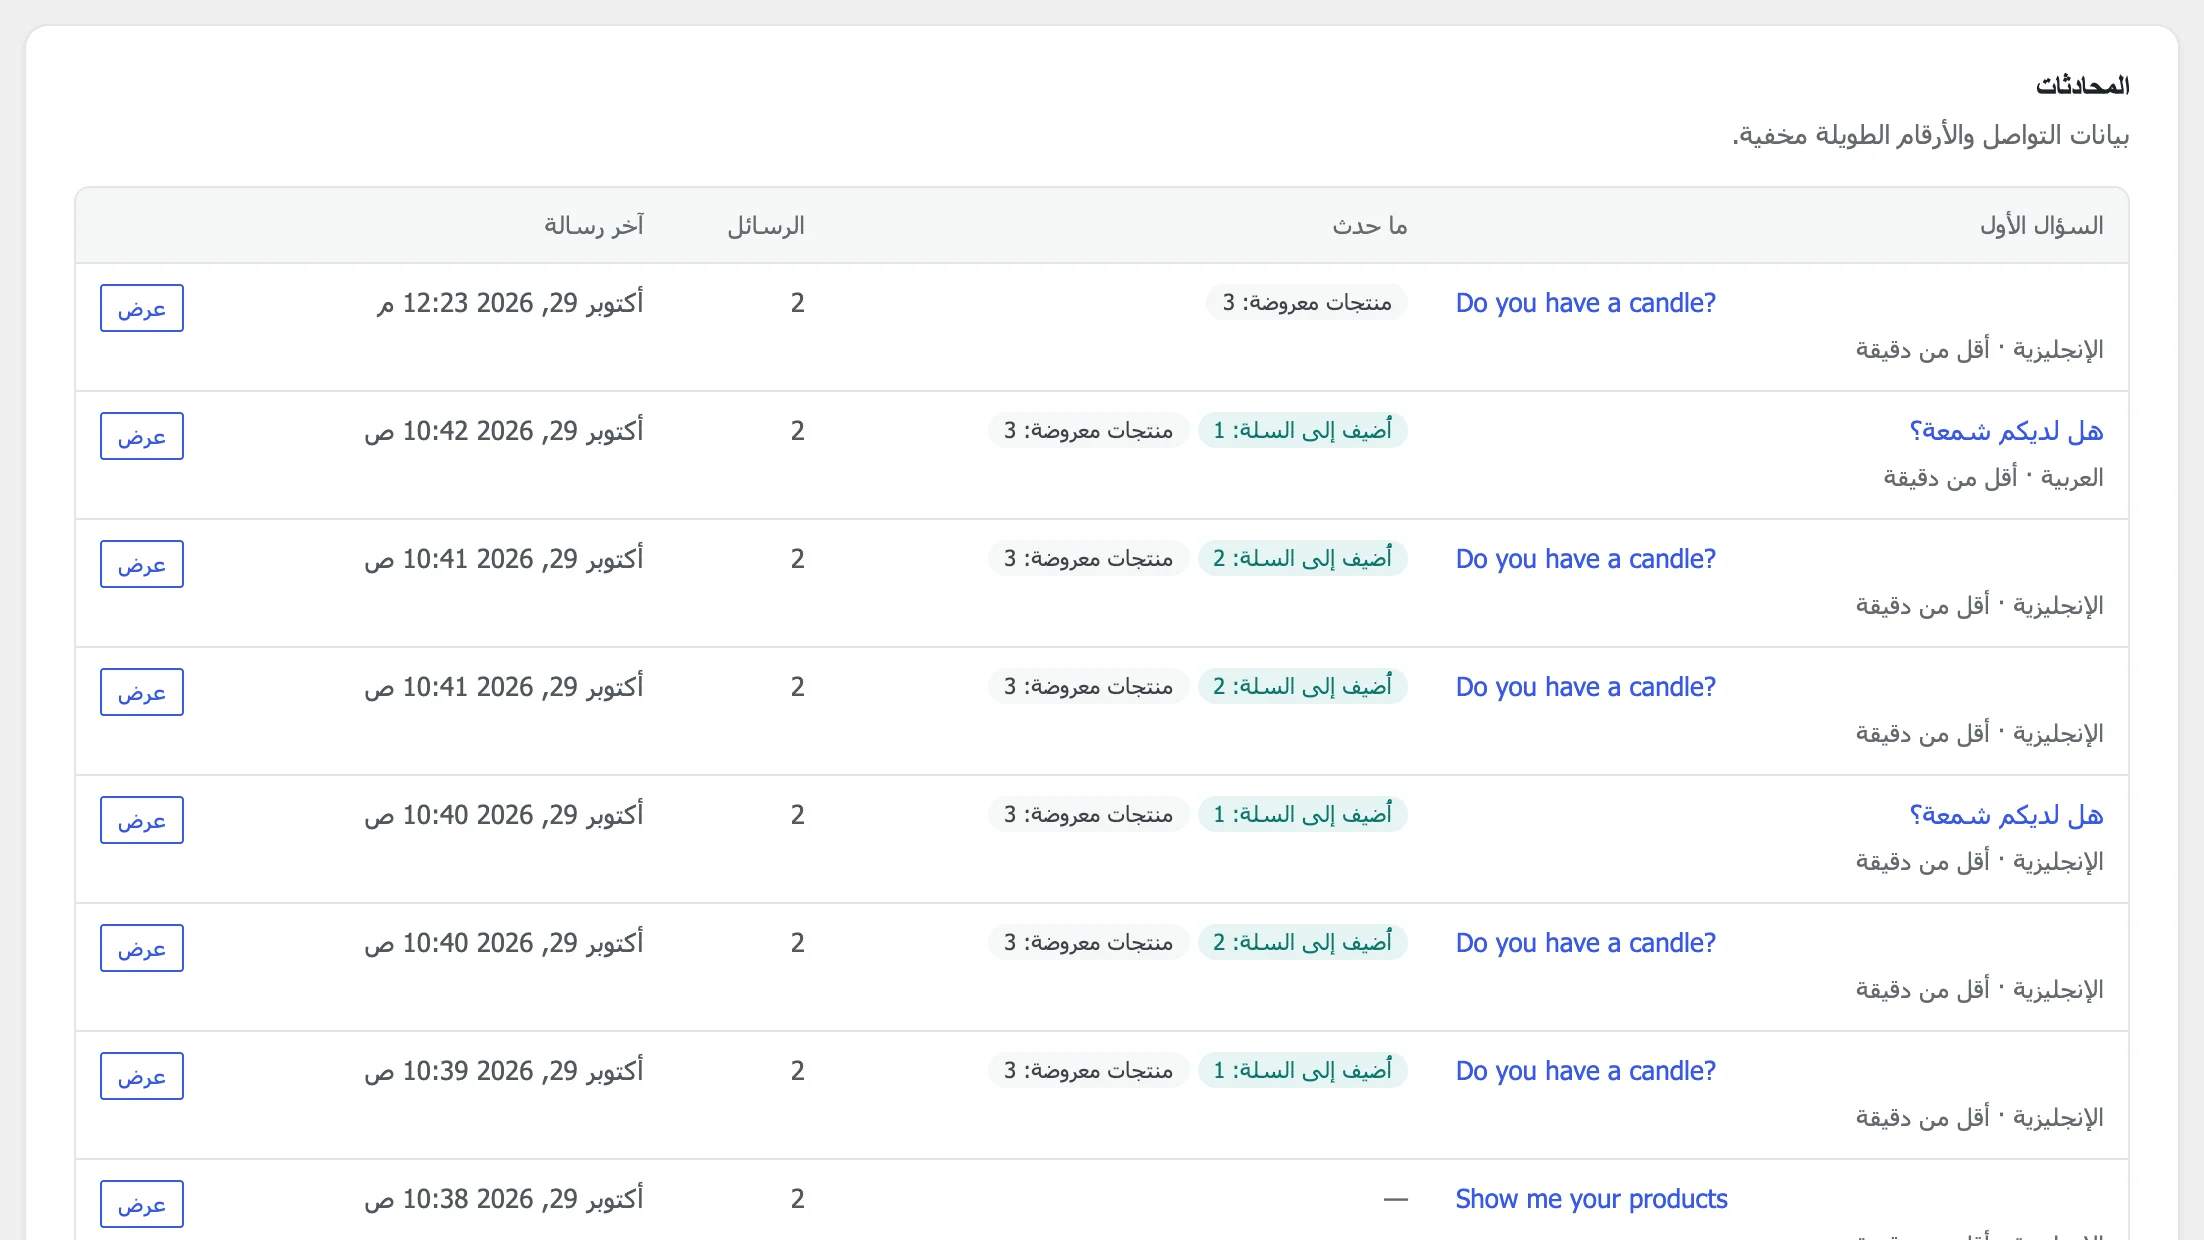Click the 'بيانات التواصل والأرقام الطويلة مخفية' note
Screen dimensions: 2204x1240
click(x=1931, y=135)
